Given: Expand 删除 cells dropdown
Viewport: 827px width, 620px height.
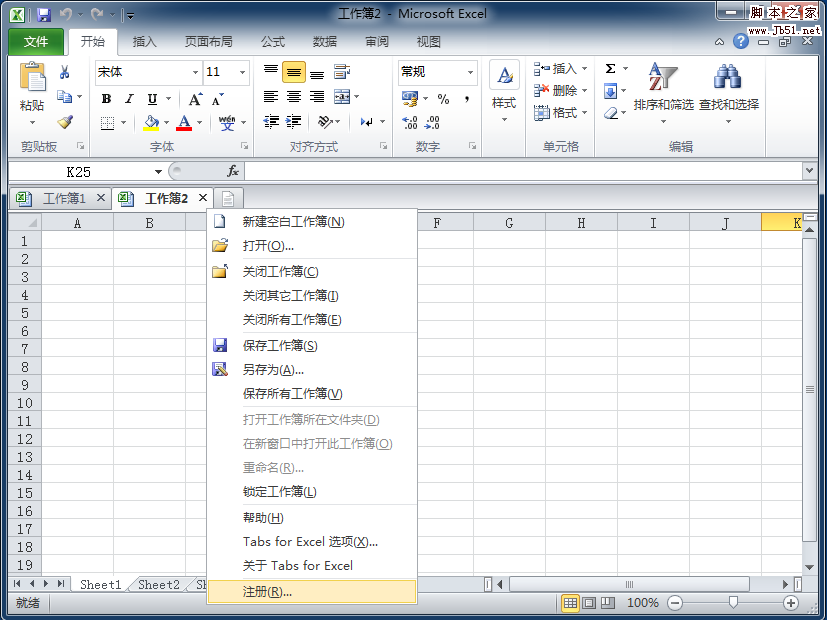Looking at the screenshot, I should (x=584, y=91).
